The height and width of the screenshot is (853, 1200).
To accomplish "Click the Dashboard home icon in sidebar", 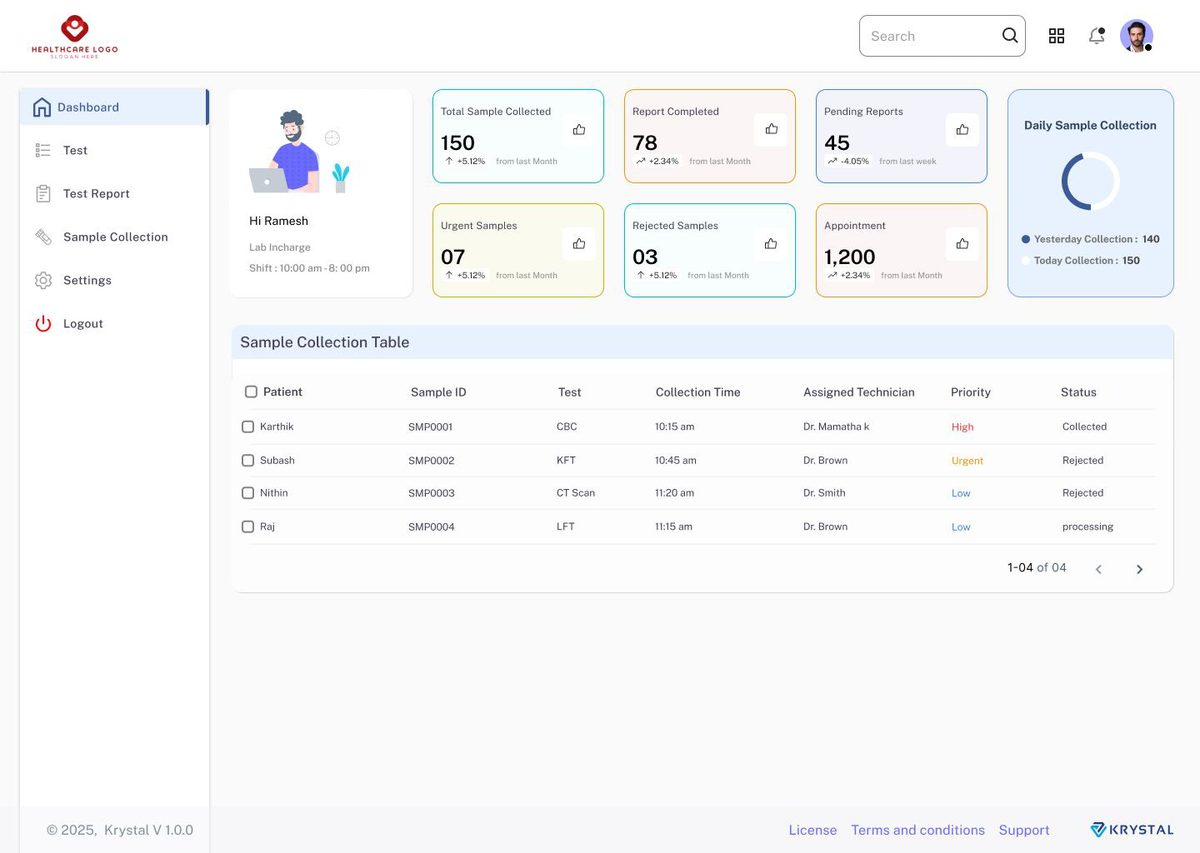I will pos(42,107).
